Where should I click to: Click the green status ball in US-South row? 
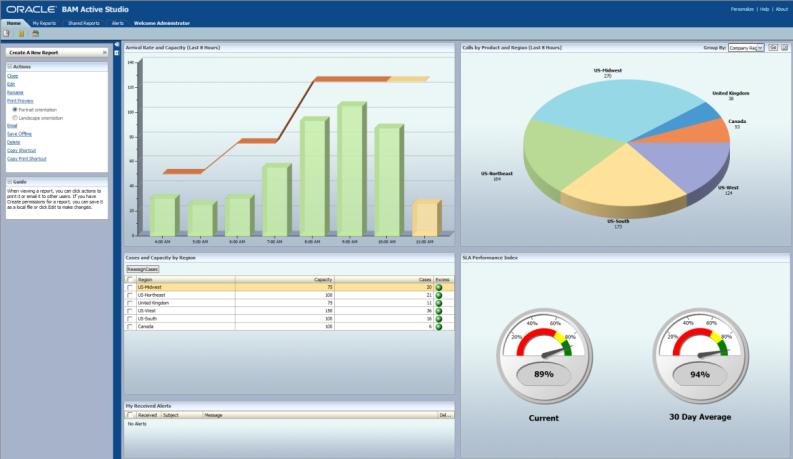pos(438,319)
